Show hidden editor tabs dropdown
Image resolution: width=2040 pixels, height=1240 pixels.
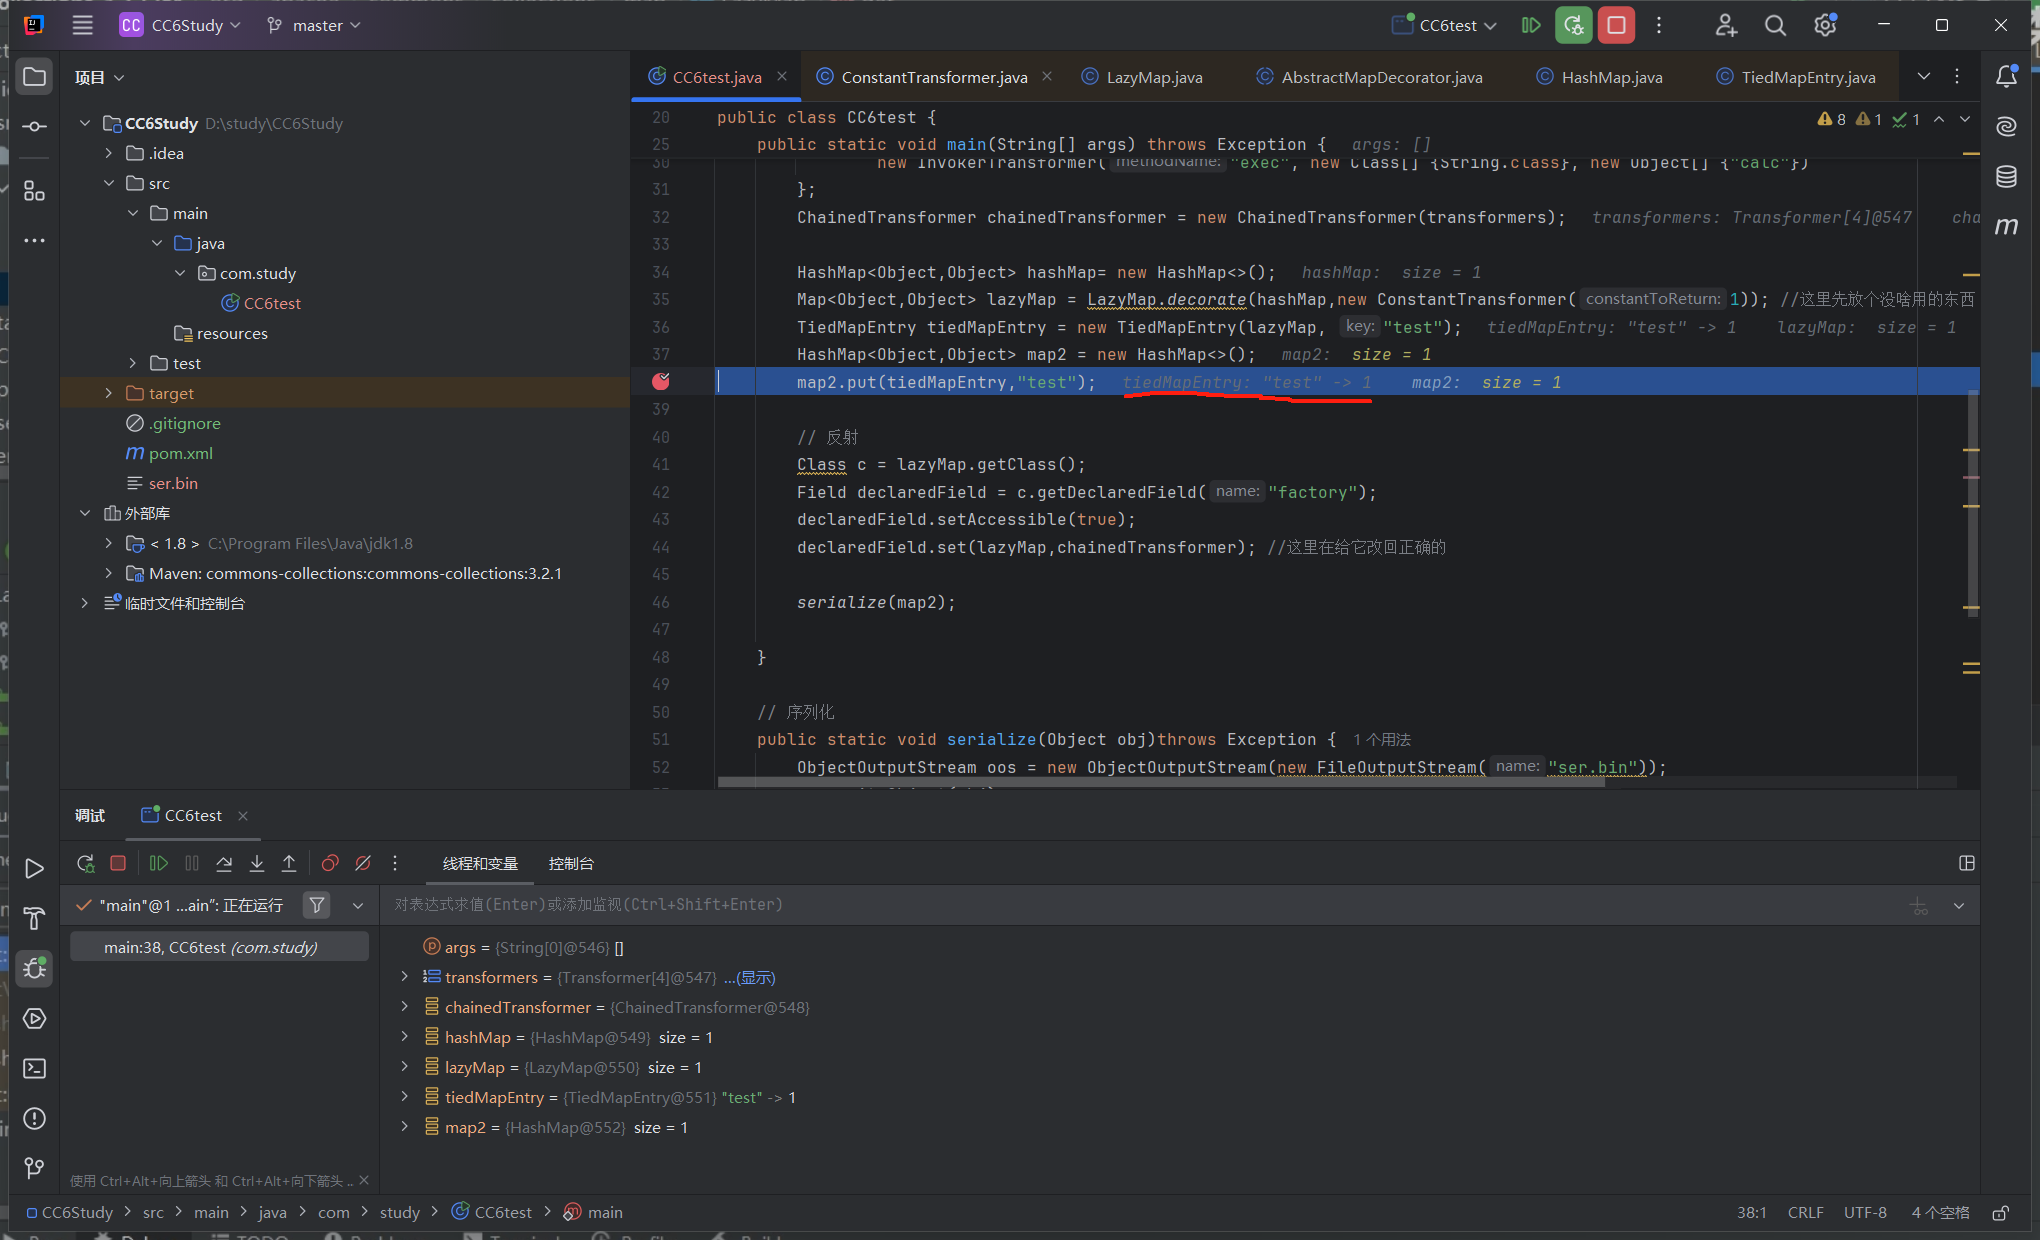click(1923, 76)
